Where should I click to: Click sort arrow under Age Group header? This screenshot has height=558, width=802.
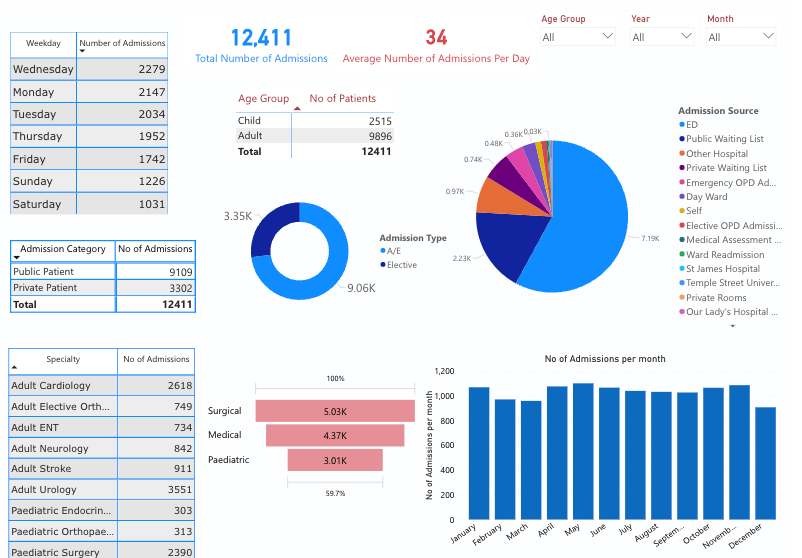click(x=297, y=106)
